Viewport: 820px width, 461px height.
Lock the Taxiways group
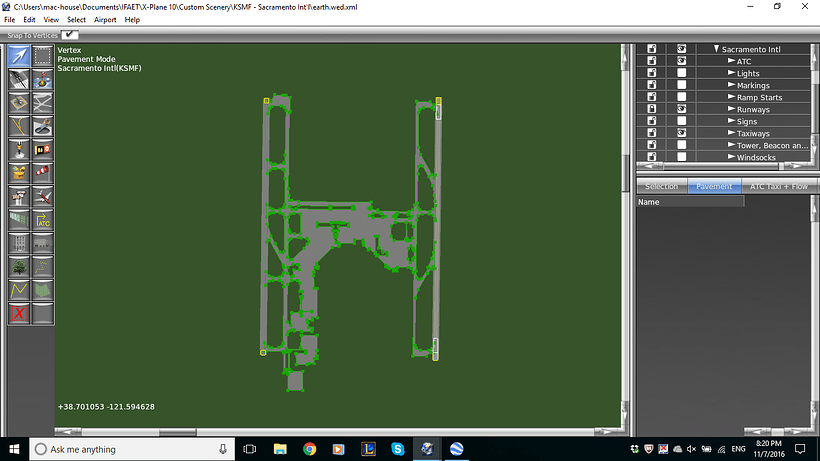(x=652, y=133)
